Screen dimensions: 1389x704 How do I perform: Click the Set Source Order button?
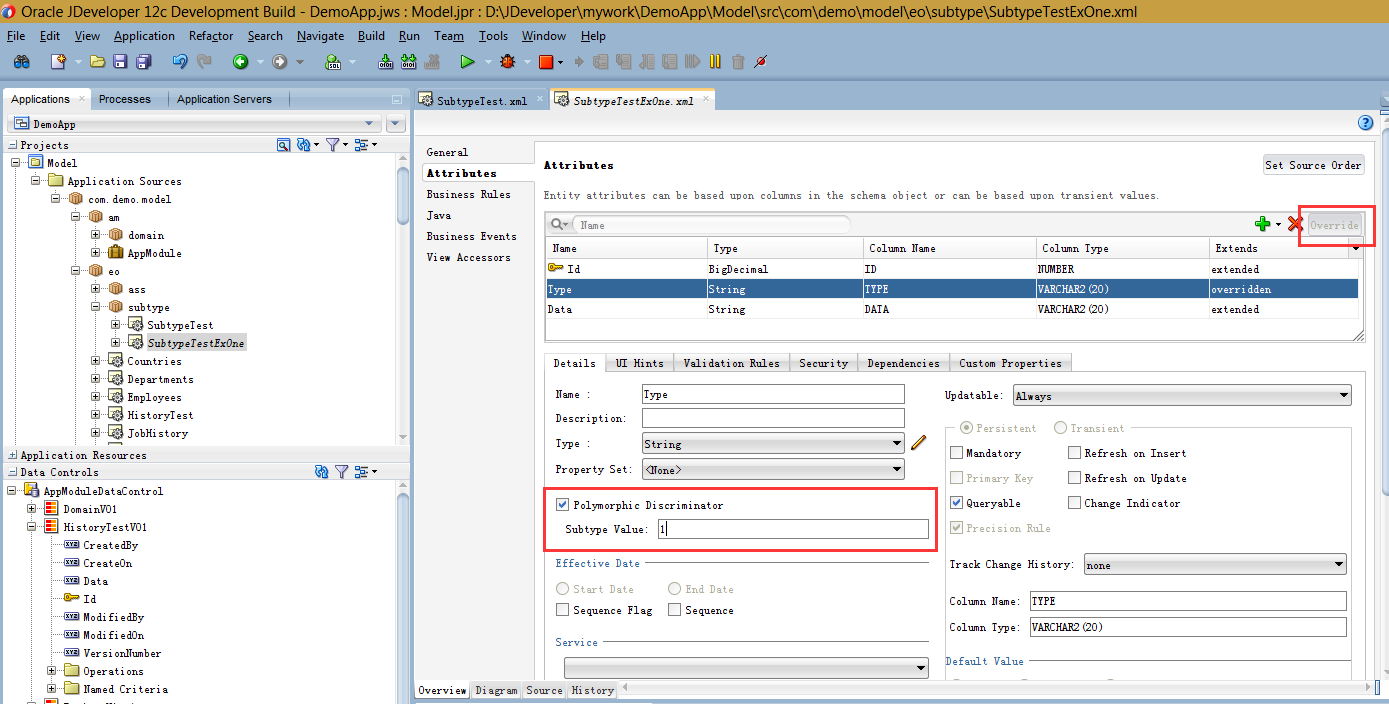coord(1313,165)
